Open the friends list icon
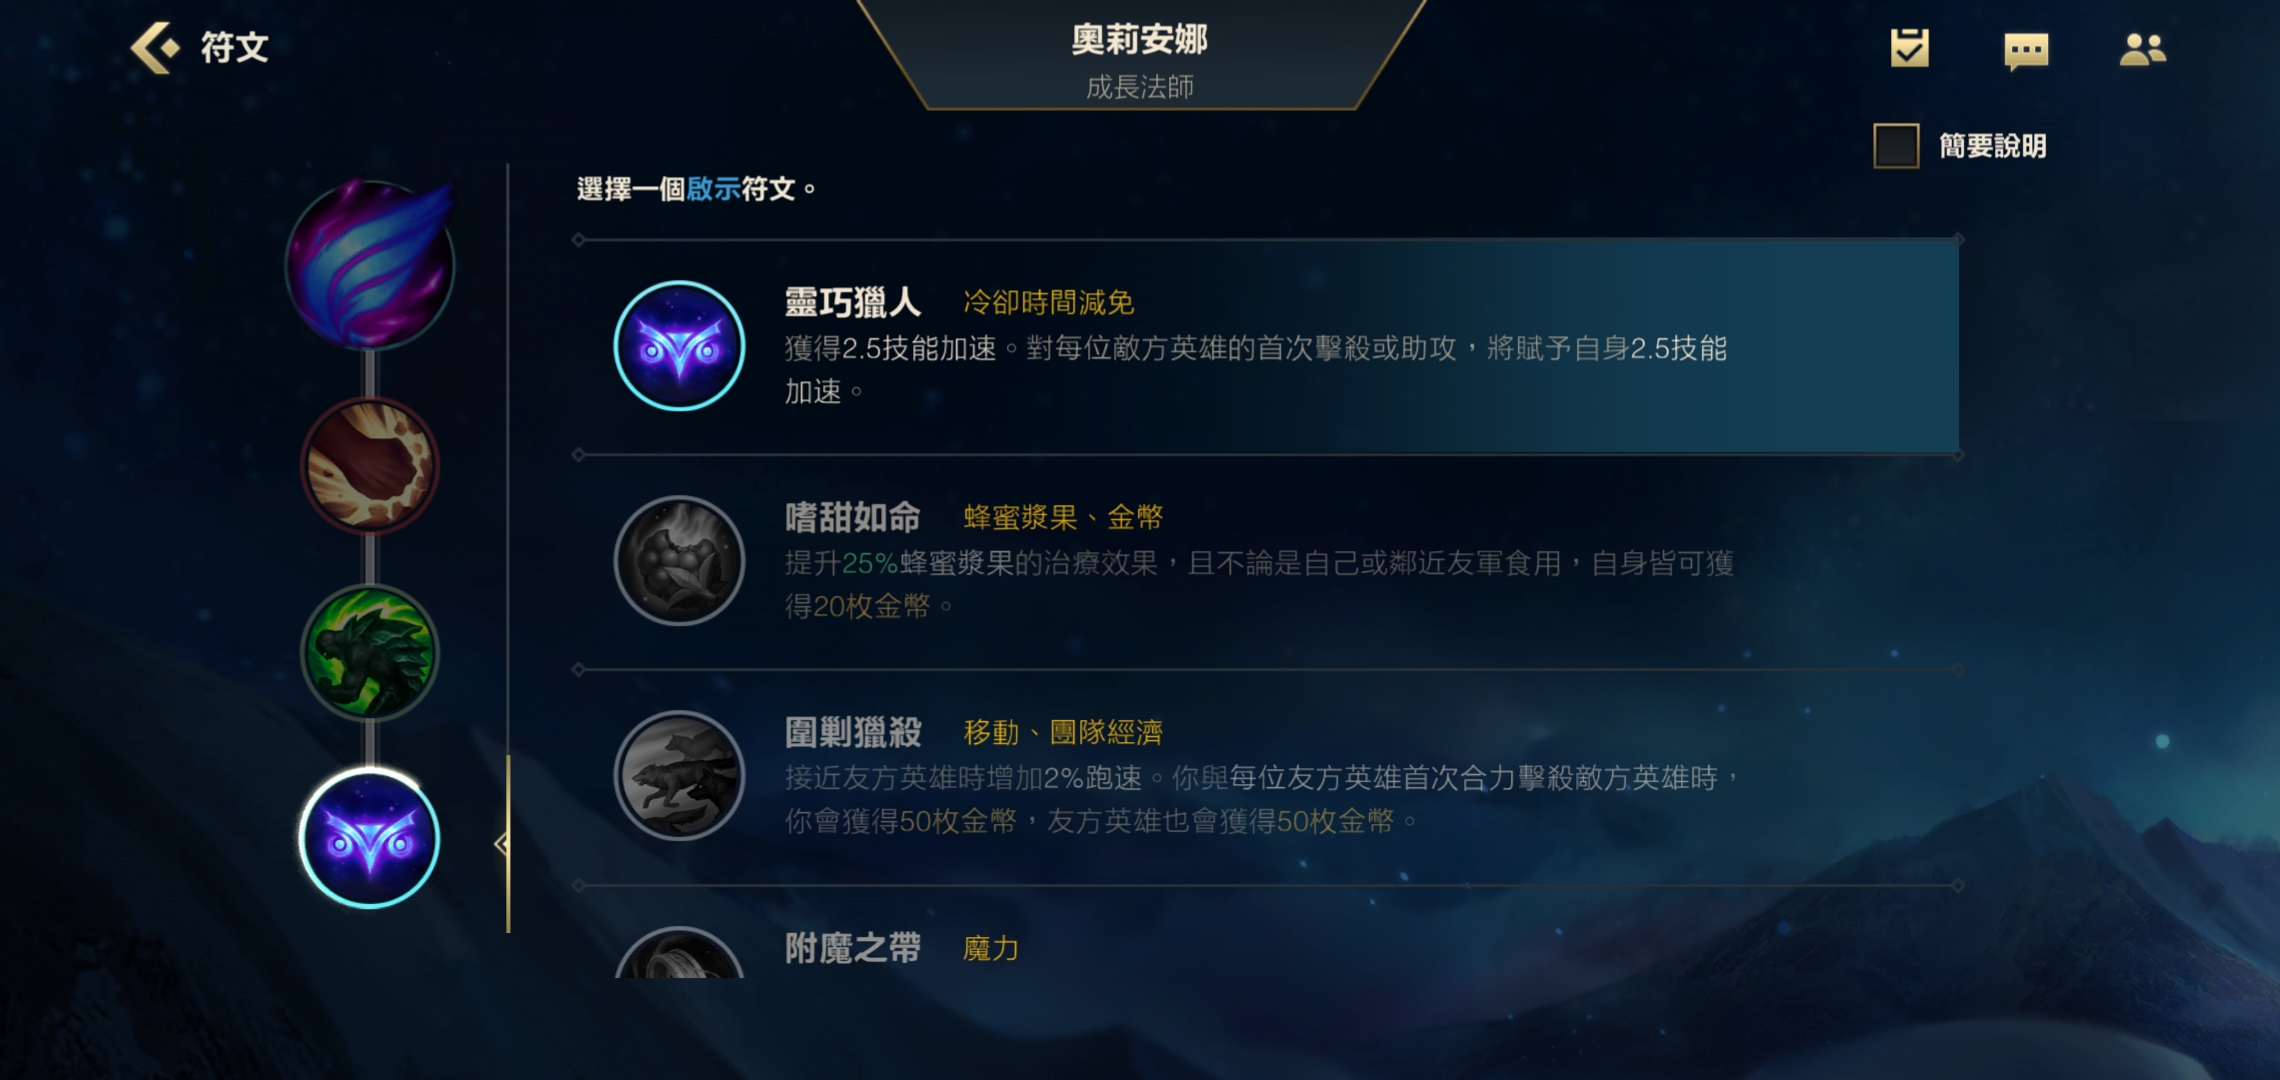Image resolution: width=2280 pixels, height=1080 pixels. (x=2142, y=49)
